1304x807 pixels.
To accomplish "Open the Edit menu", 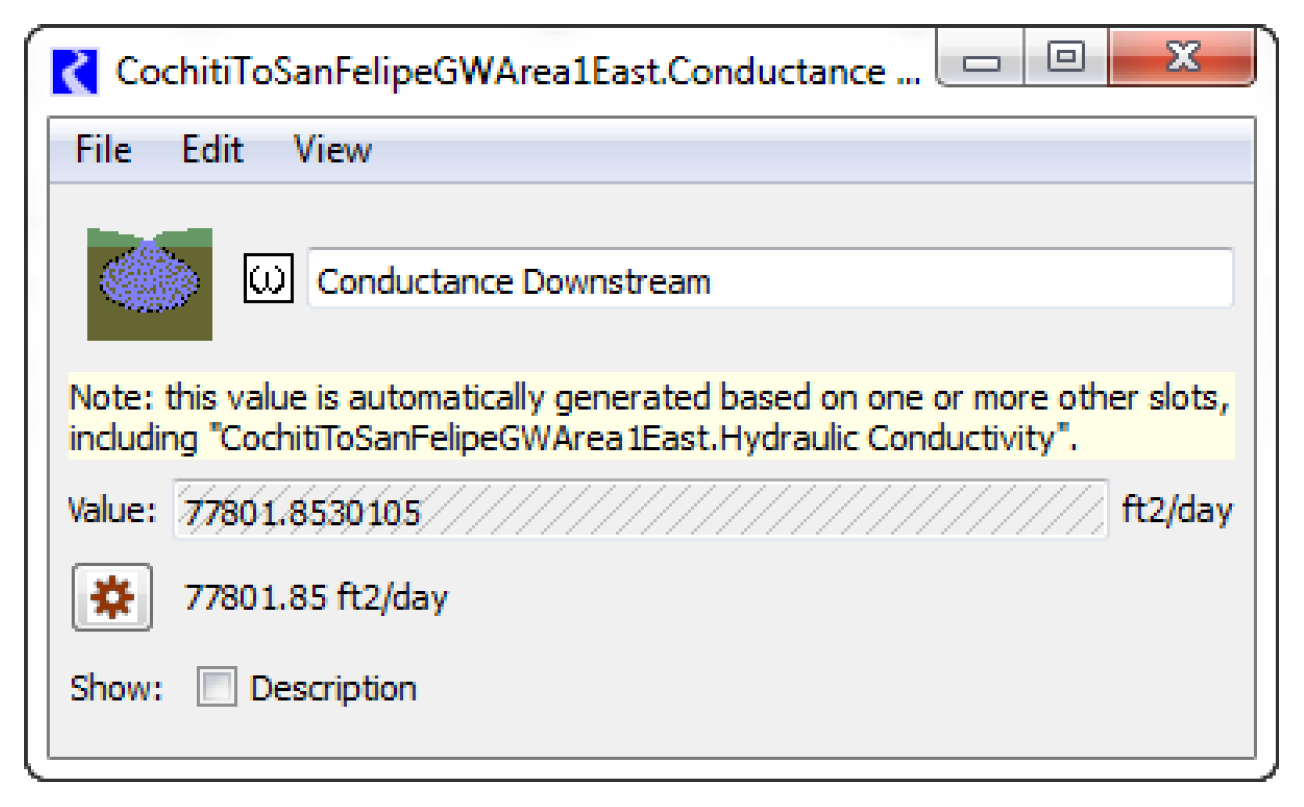I will [x=212, y=151].
